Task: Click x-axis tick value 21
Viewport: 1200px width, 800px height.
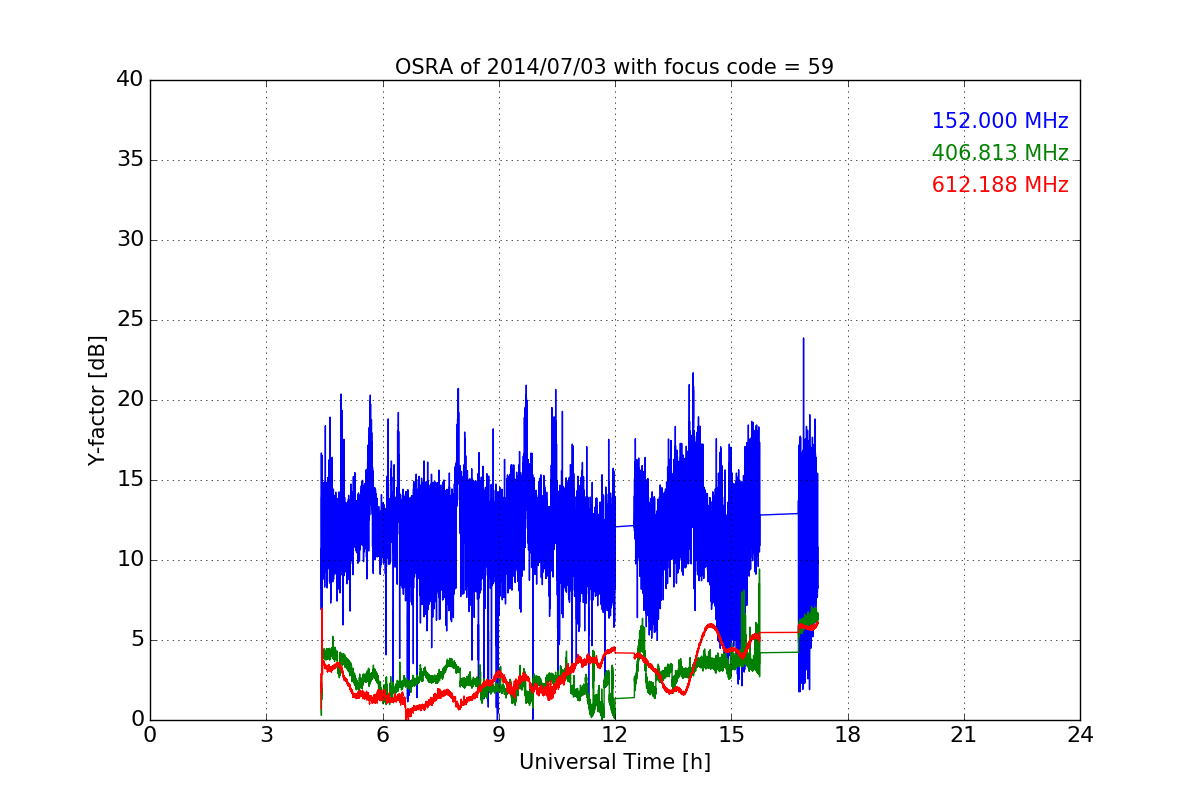Action: click(964, 735)
